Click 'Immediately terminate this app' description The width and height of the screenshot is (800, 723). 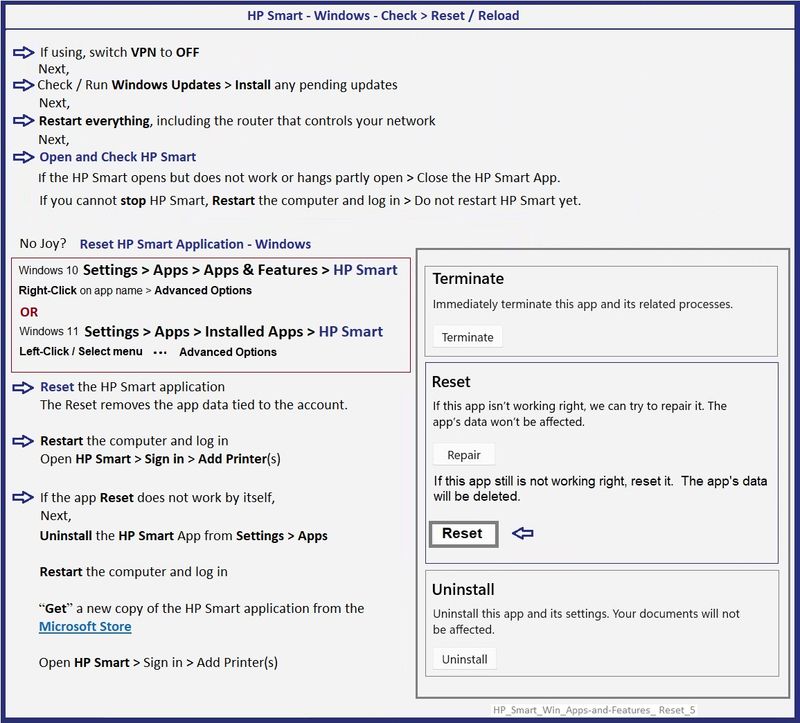583,305
